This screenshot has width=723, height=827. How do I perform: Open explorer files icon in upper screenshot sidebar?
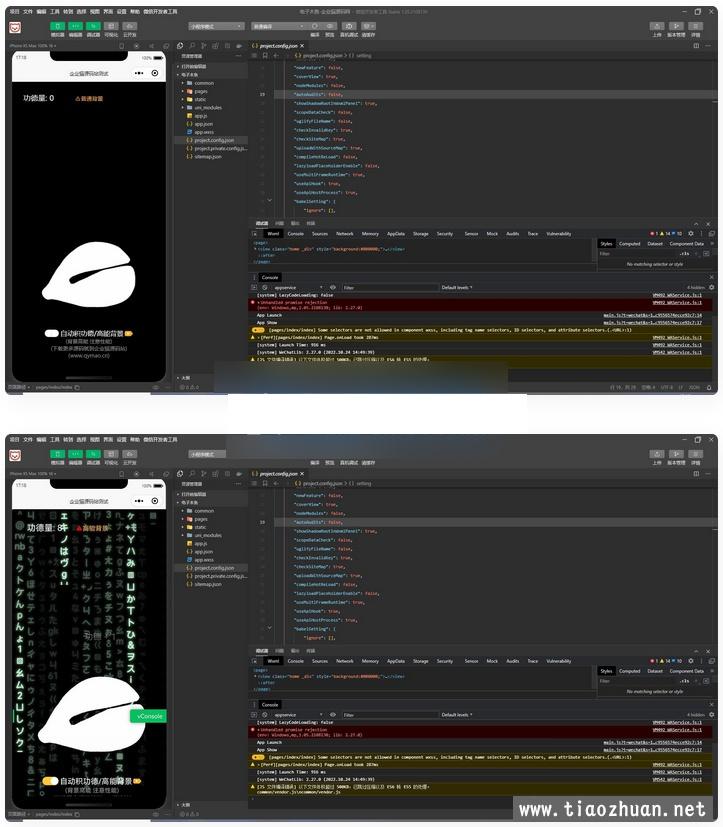180,46
